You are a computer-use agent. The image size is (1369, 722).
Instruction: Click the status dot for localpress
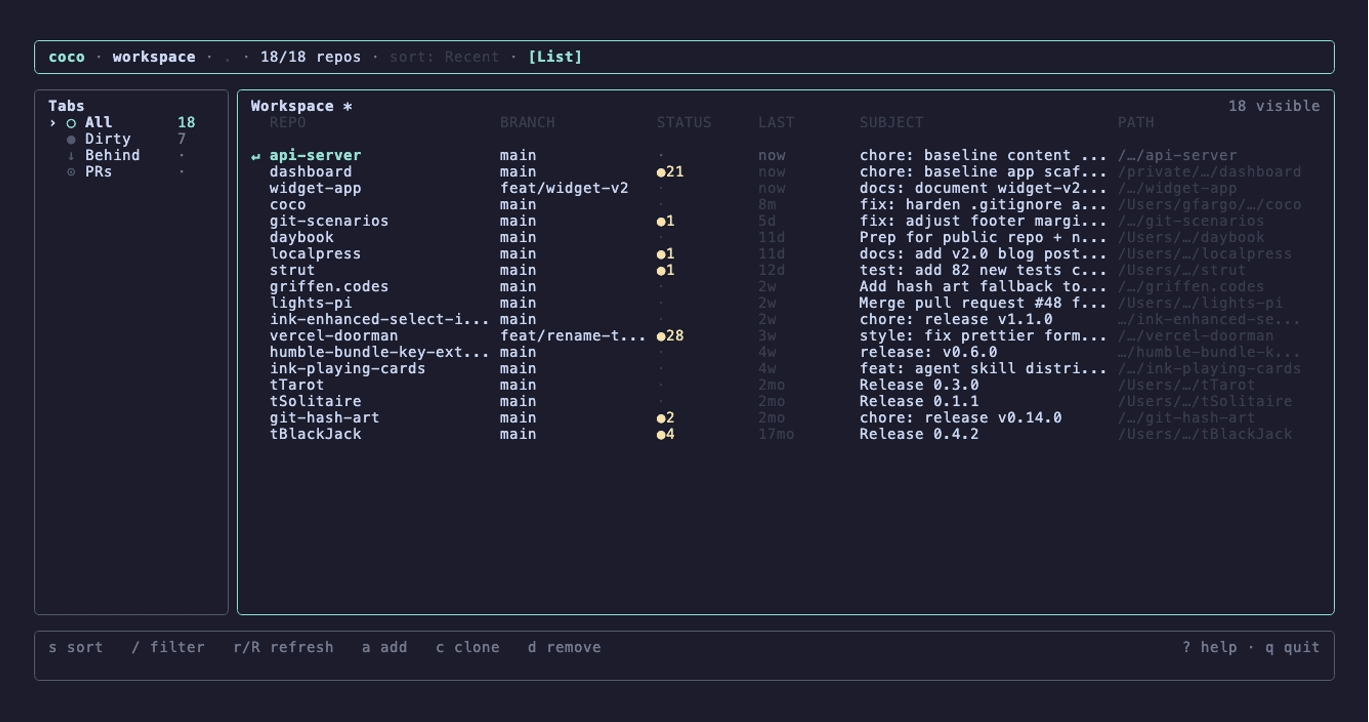tap(661, 254)
